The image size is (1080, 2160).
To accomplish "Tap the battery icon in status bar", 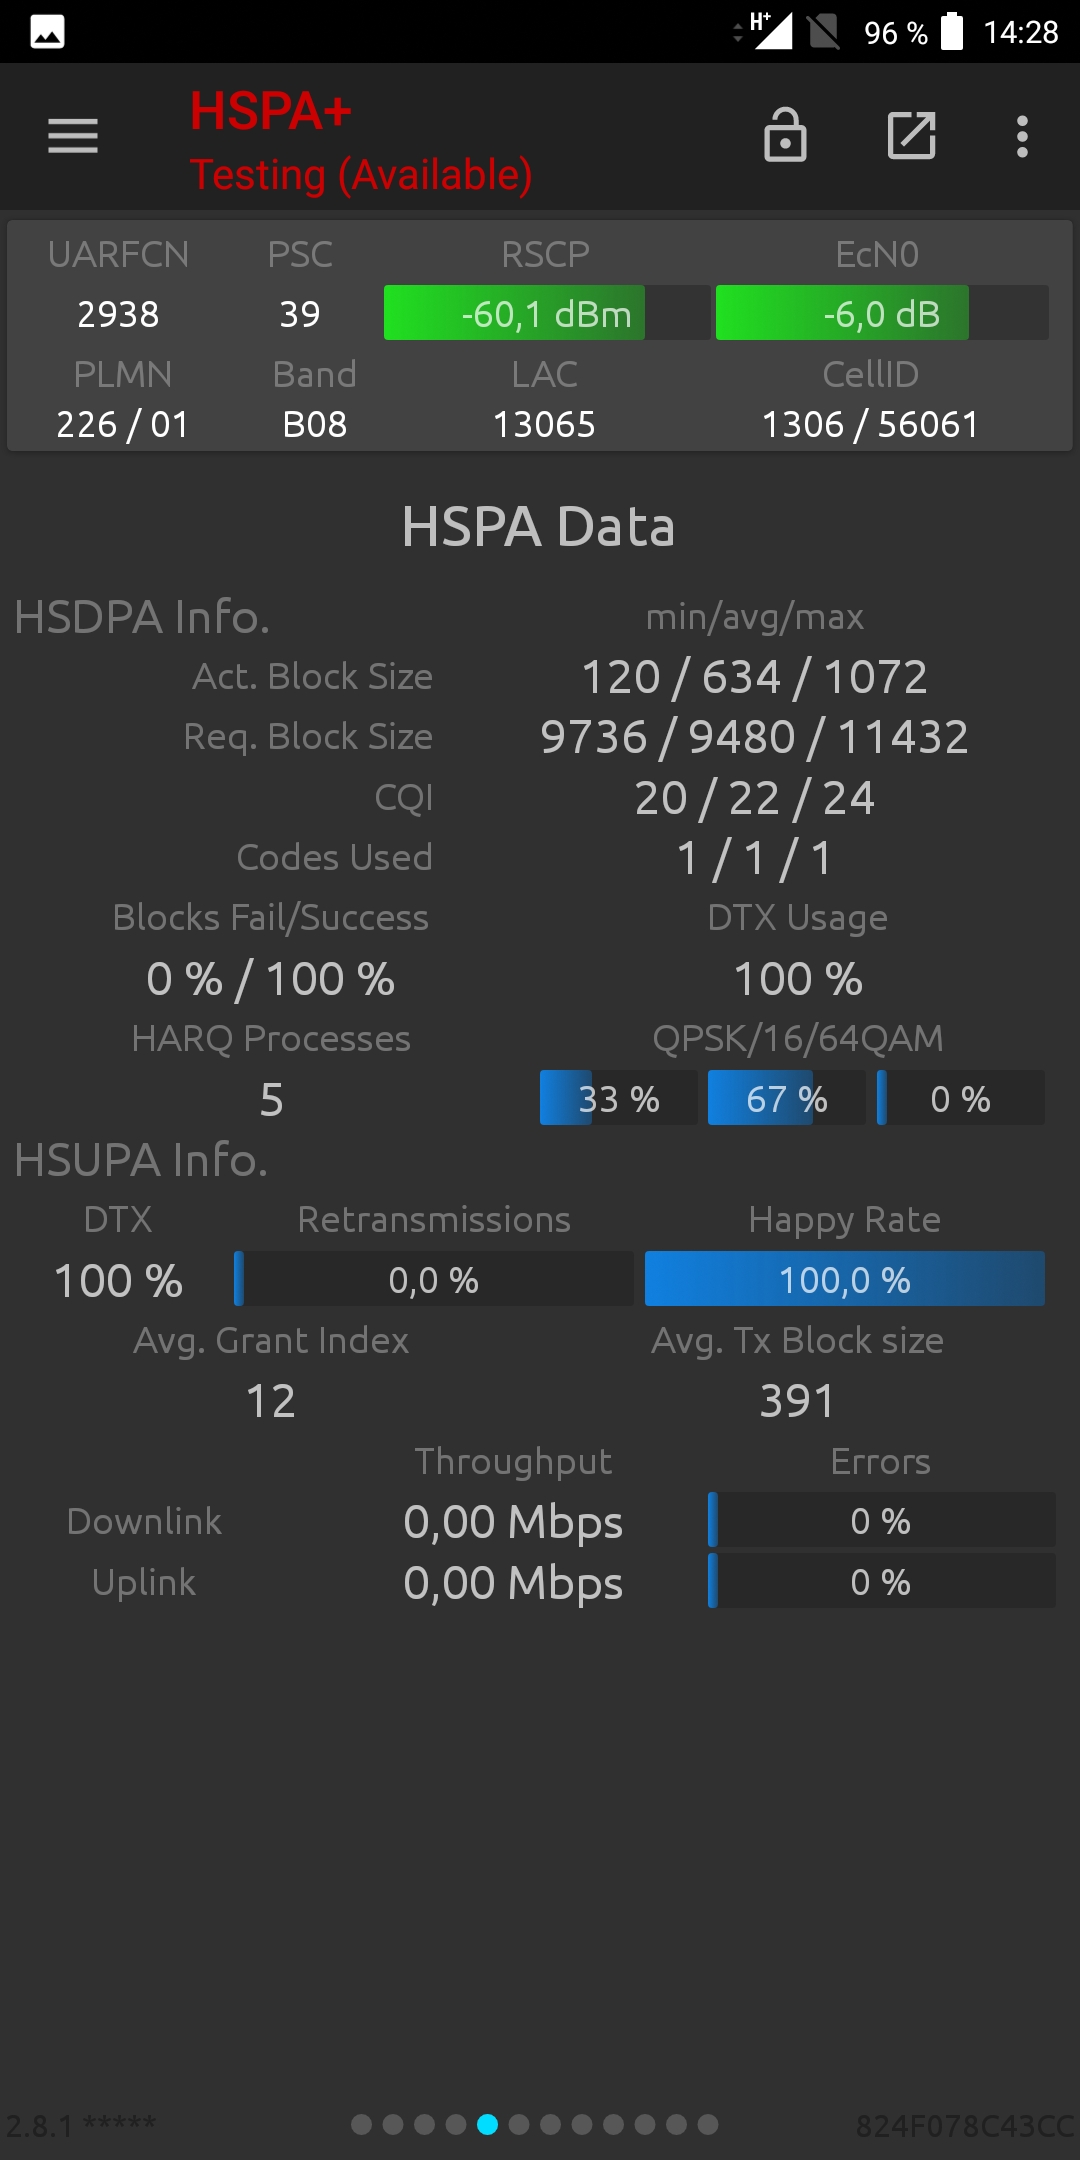I will pos(952,31).
